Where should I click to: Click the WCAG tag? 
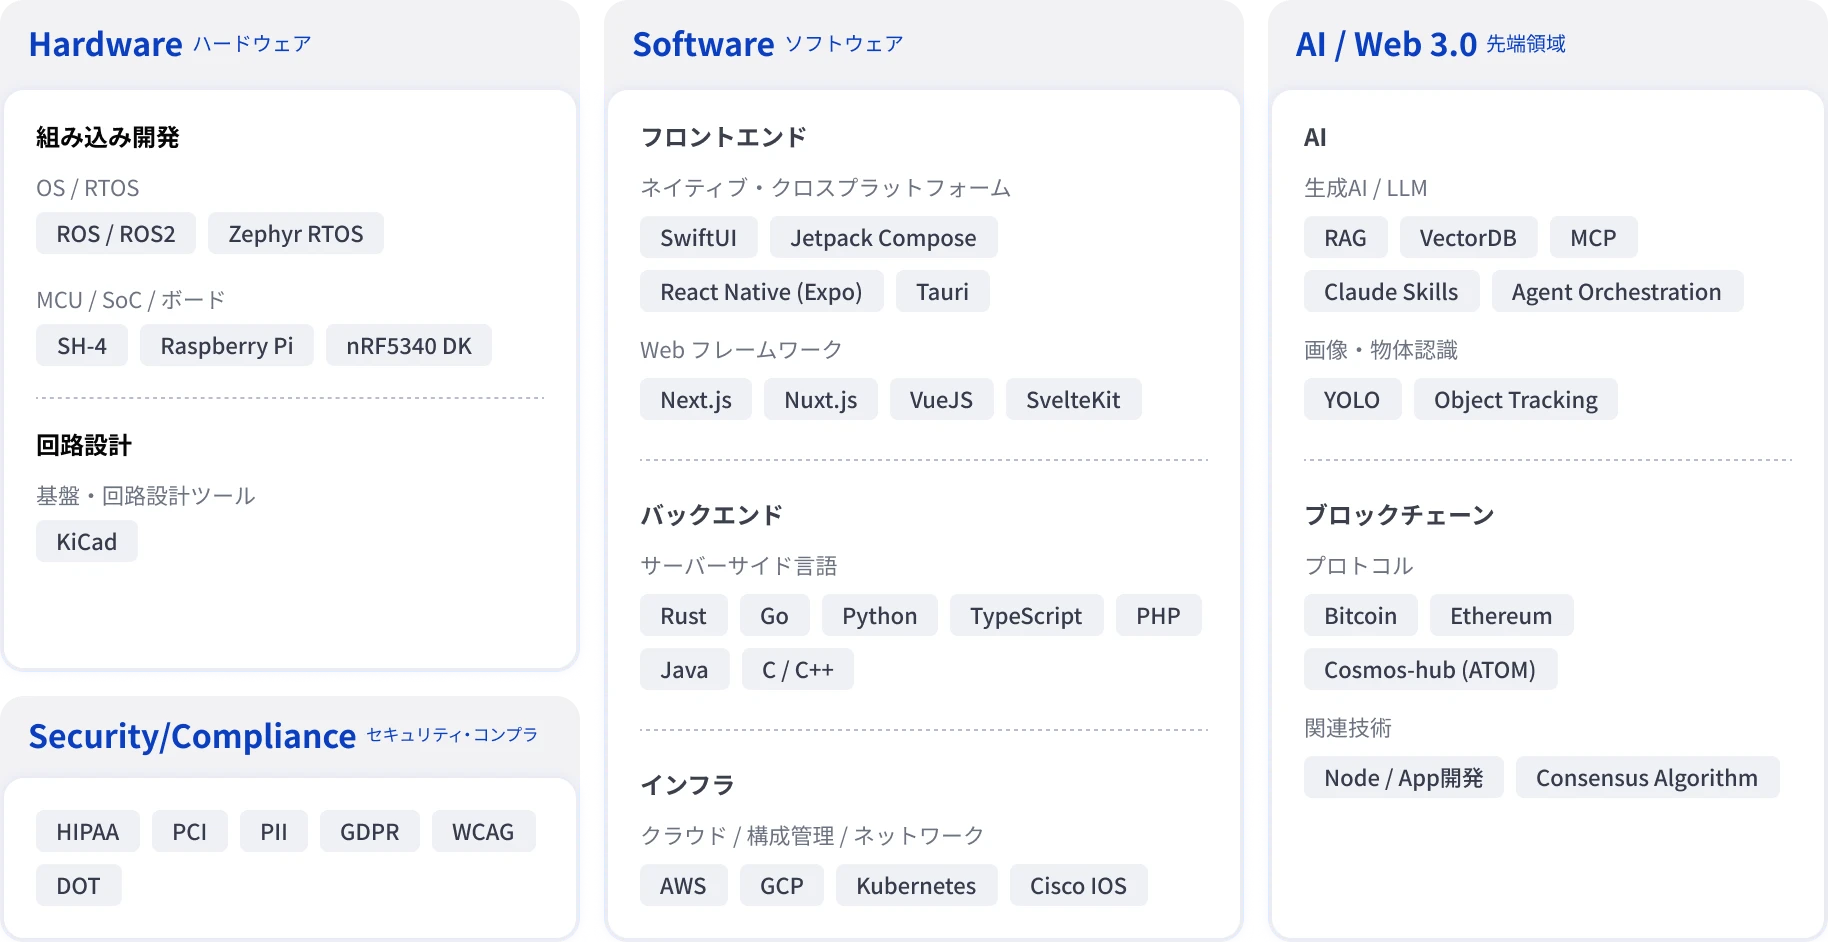tap(484, 831)
